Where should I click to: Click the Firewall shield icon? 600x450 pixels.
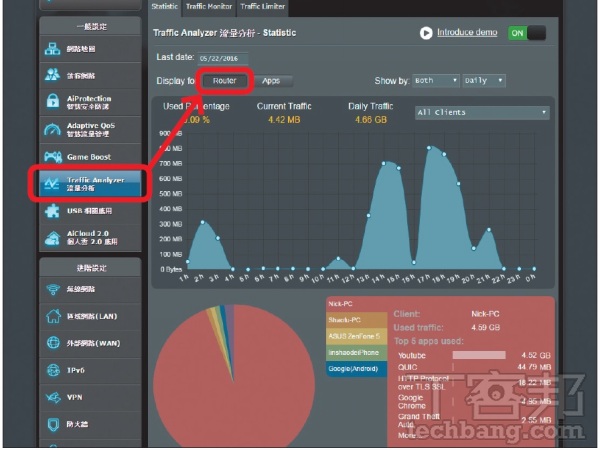[x=53, y=424]
